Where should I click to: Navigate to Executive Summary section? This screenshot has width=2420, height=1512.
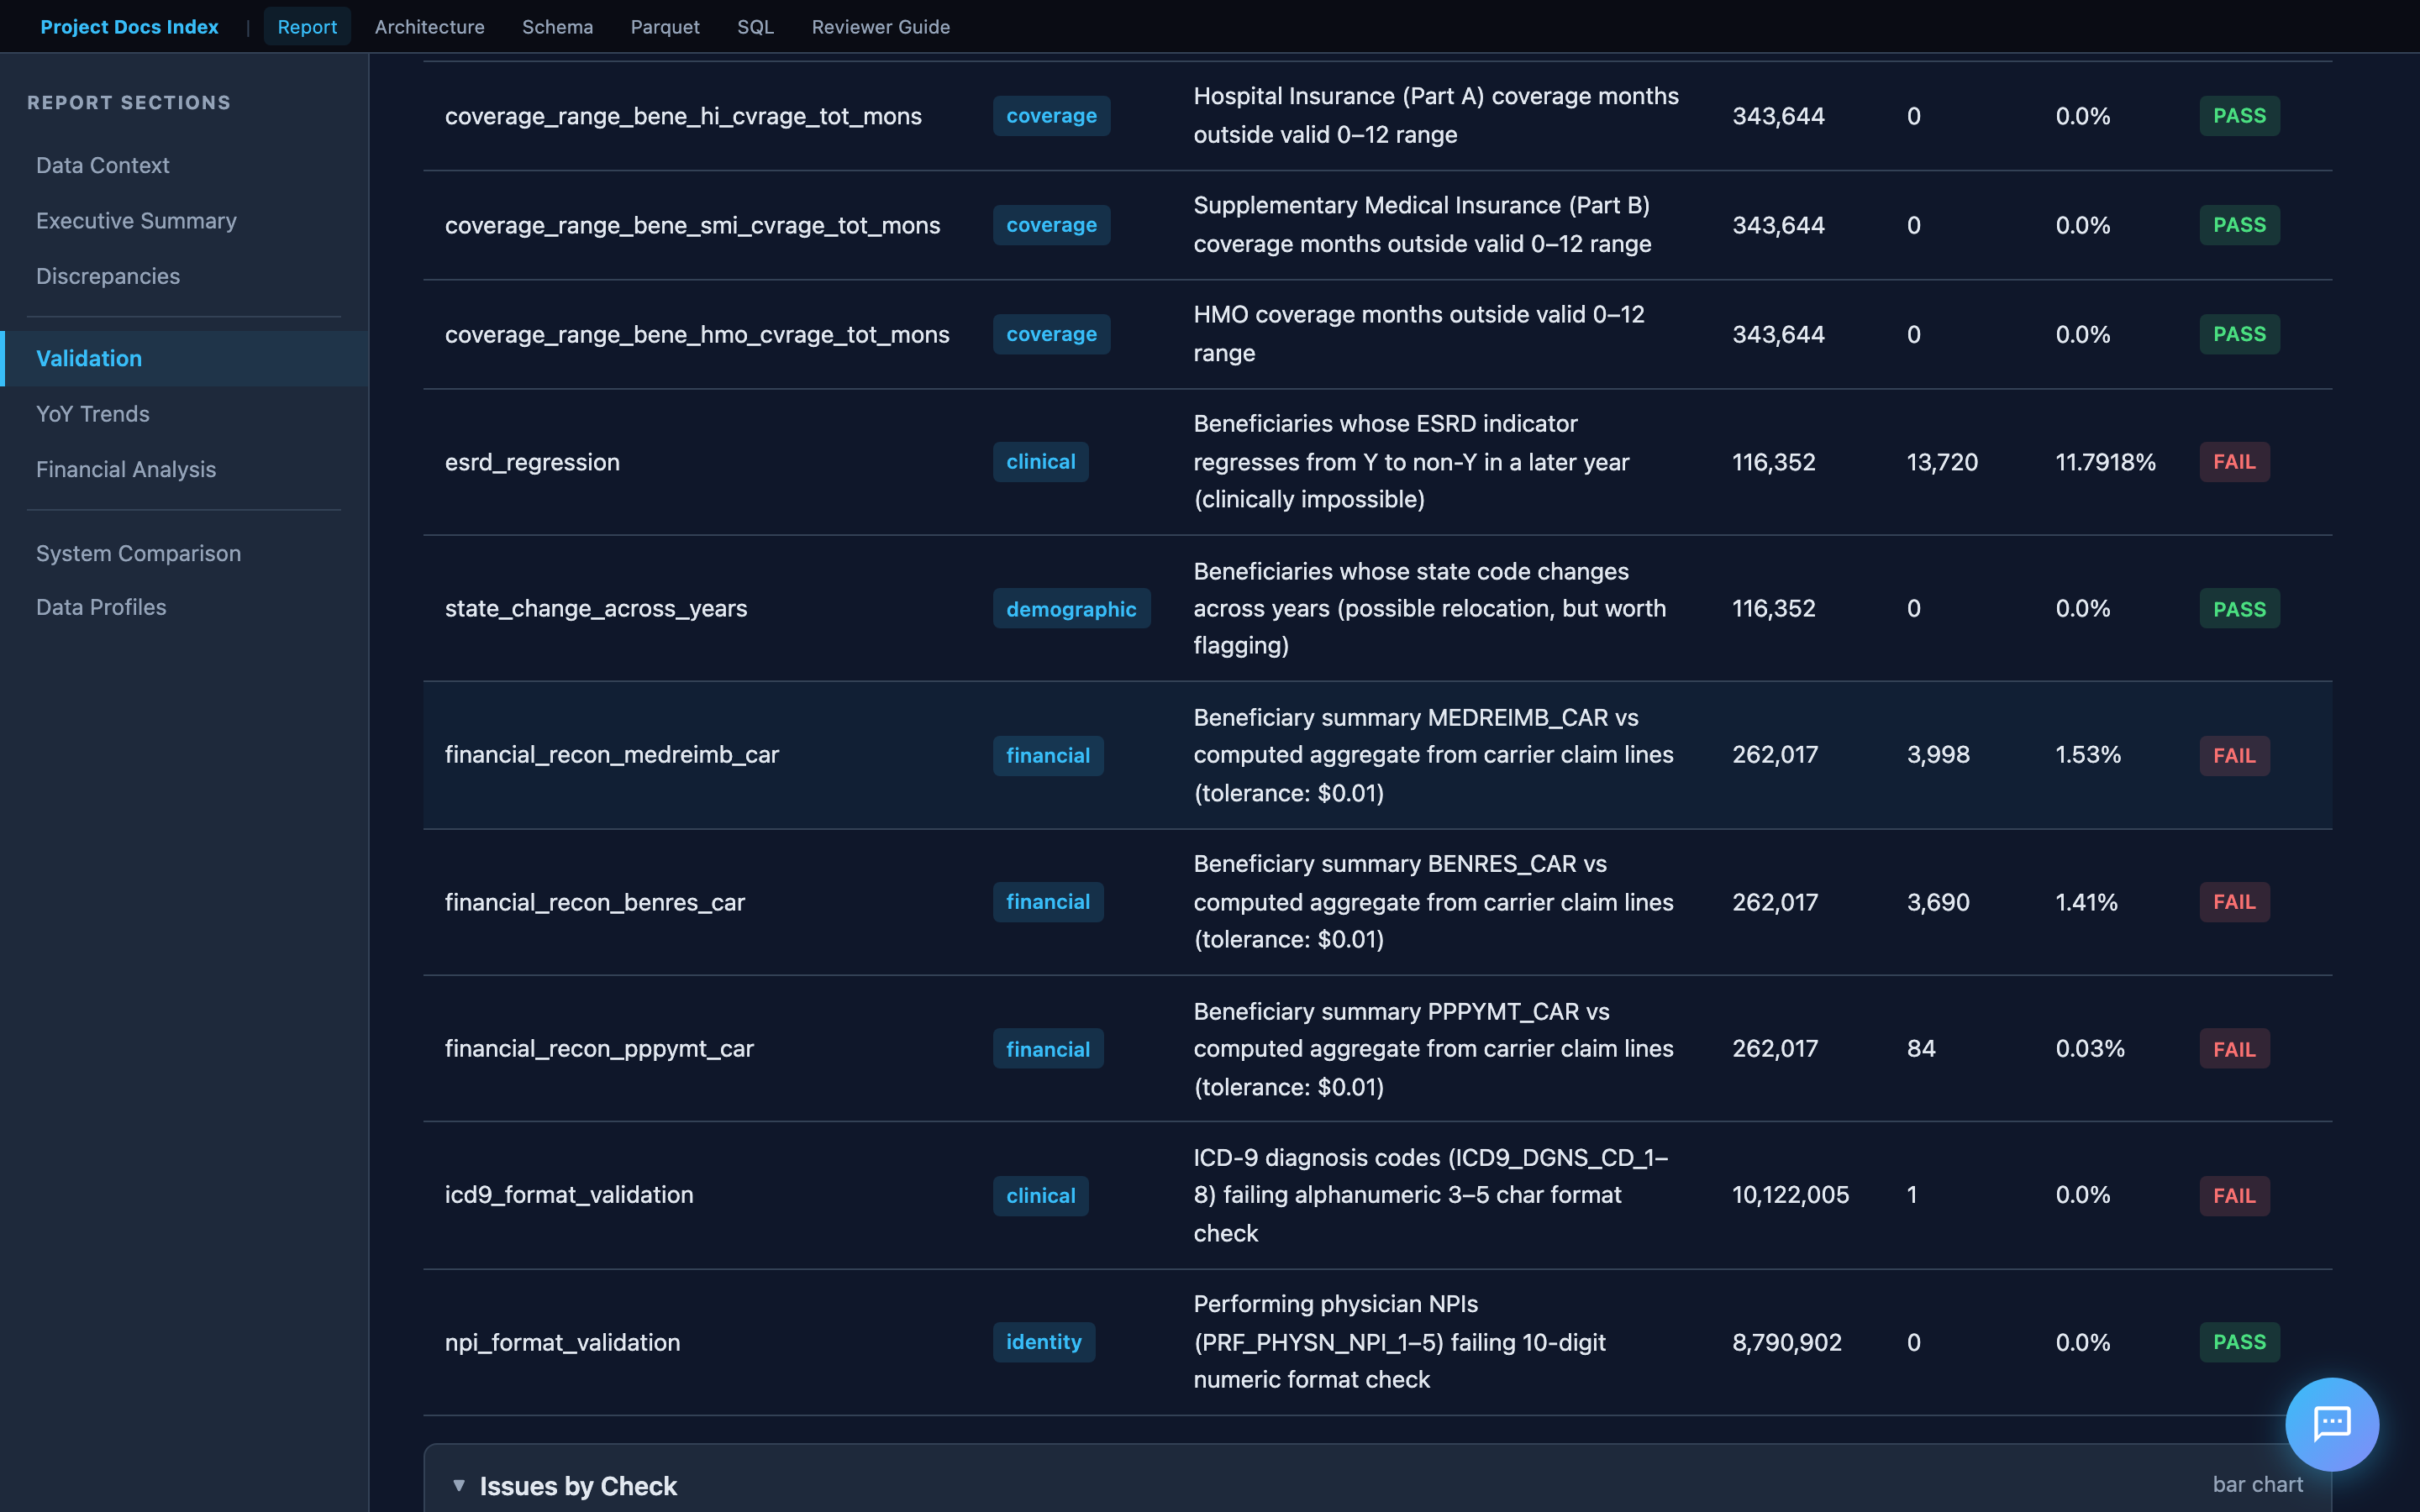[x=136, y=221]
